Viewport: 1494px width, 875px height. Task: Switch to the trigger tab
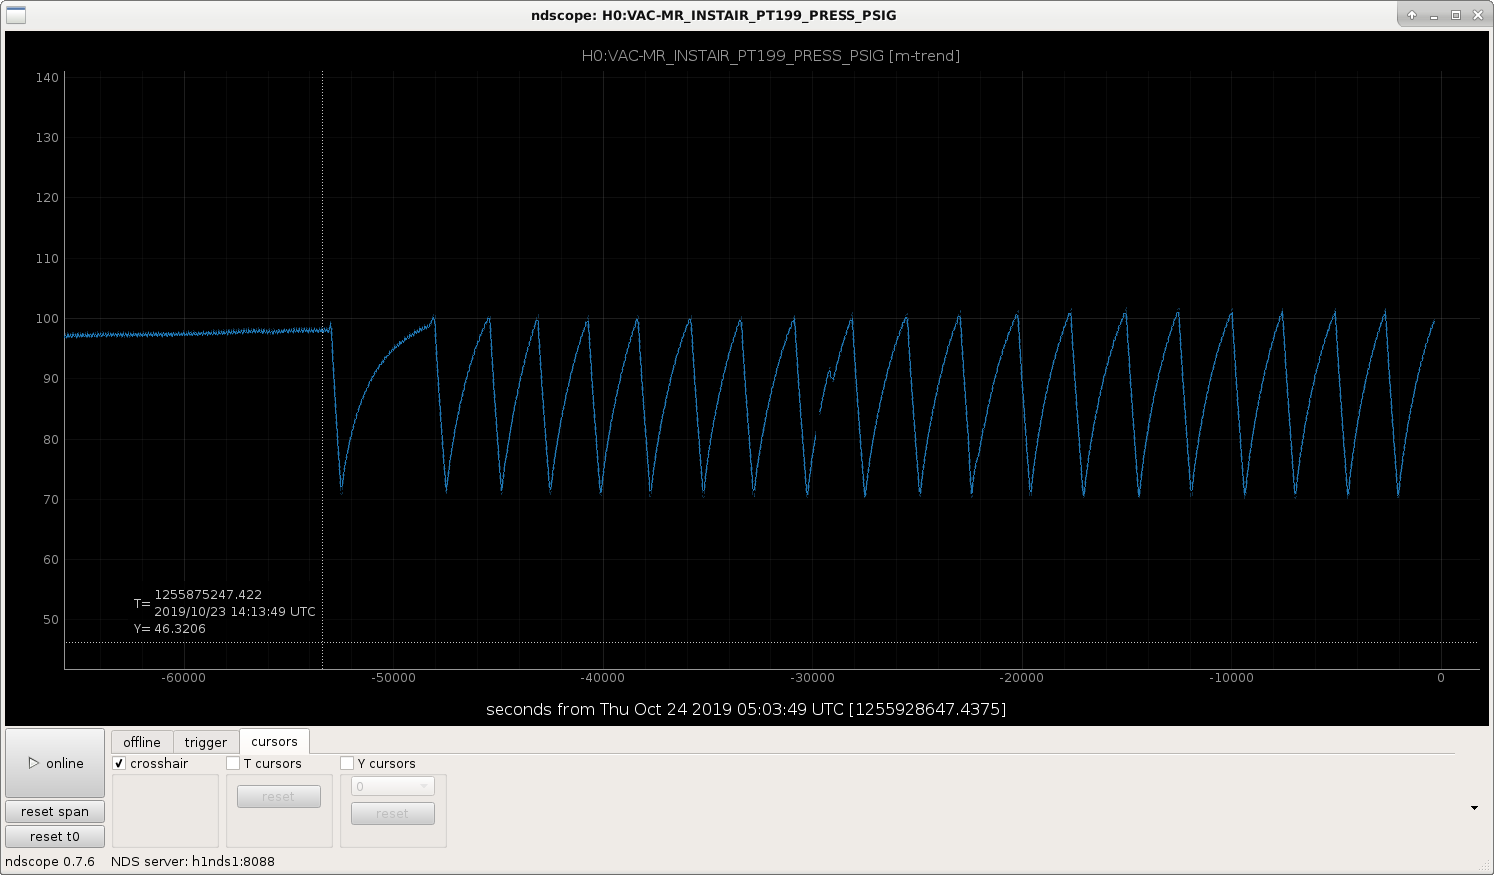click(206, 742)
